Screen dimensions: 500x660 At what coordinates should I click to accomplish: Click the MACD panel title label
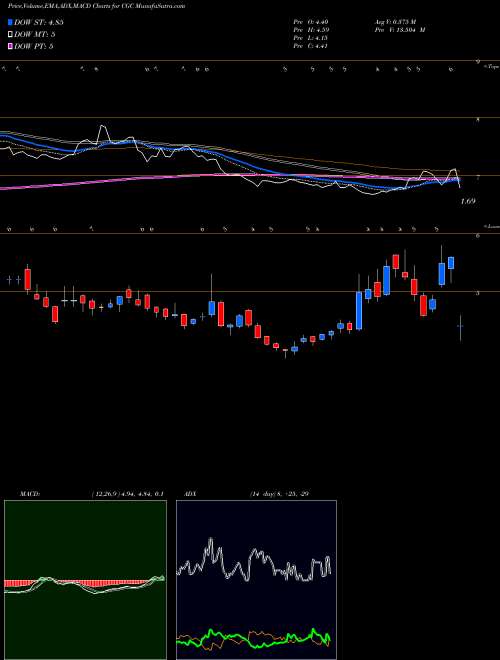pyautogui.click(x=30, y=494)
